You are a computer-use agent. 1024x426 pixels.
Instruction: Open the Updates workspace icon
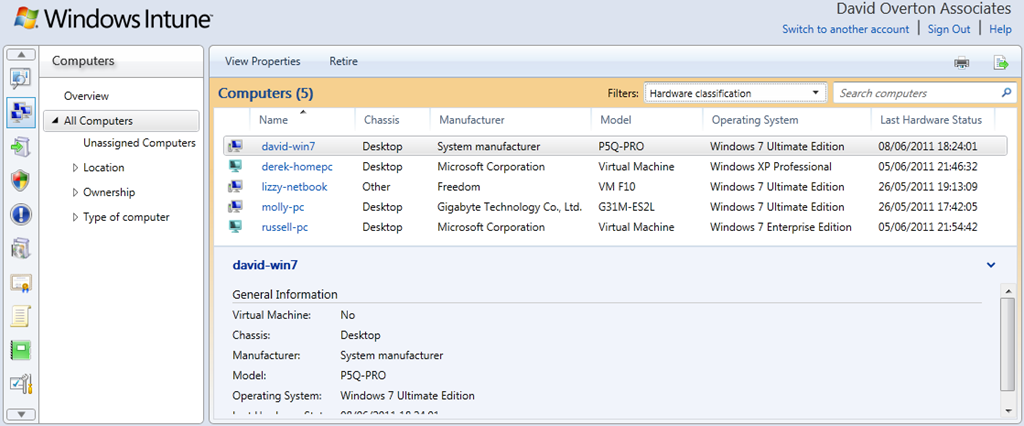pos(21,147)
